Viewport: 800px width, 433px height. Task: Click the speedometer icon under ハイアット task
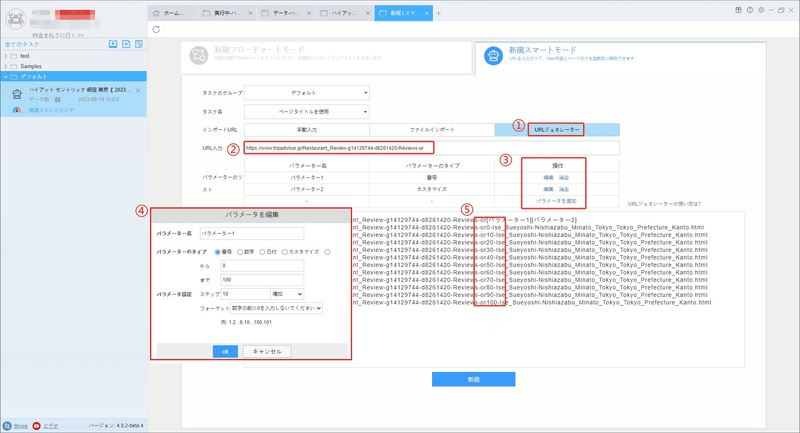(x=17, y=110)
